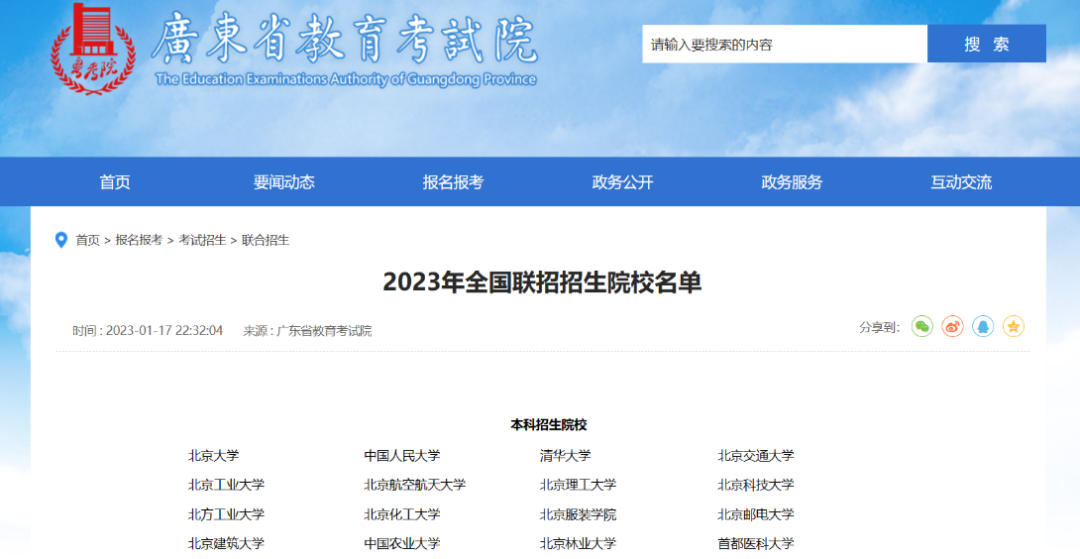Image resolution: width=1080 pixels, height=559 pixels.
Task: Share to QZone star icon
Action: click(x=1013, y=326)
